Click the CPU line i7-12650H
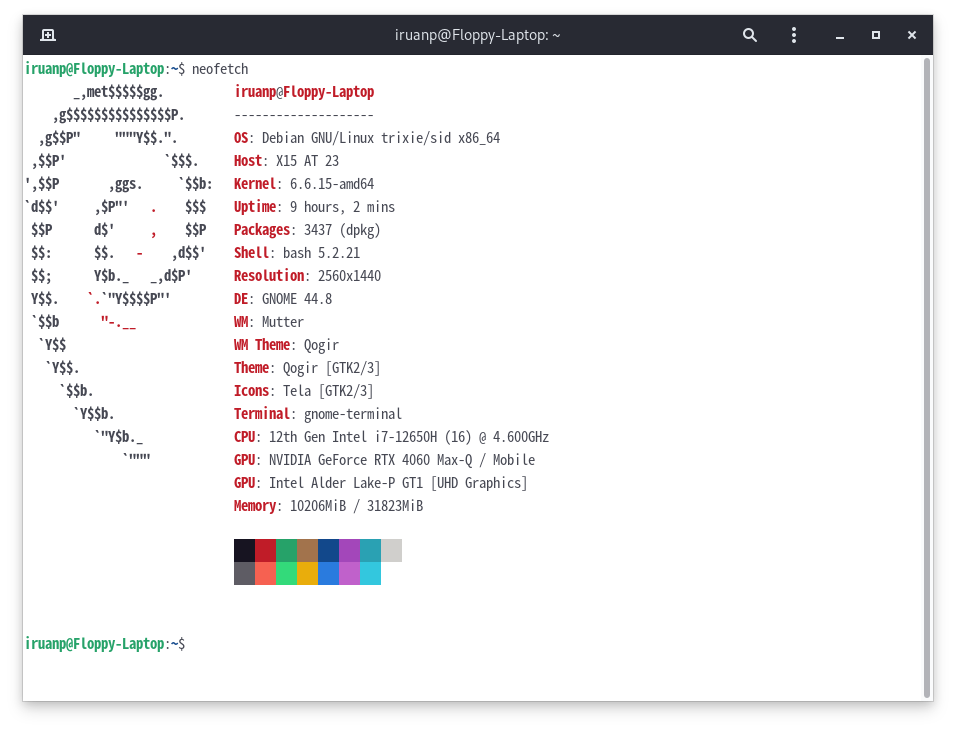This screenshot has height=732, width=956. tap(391, 438)
